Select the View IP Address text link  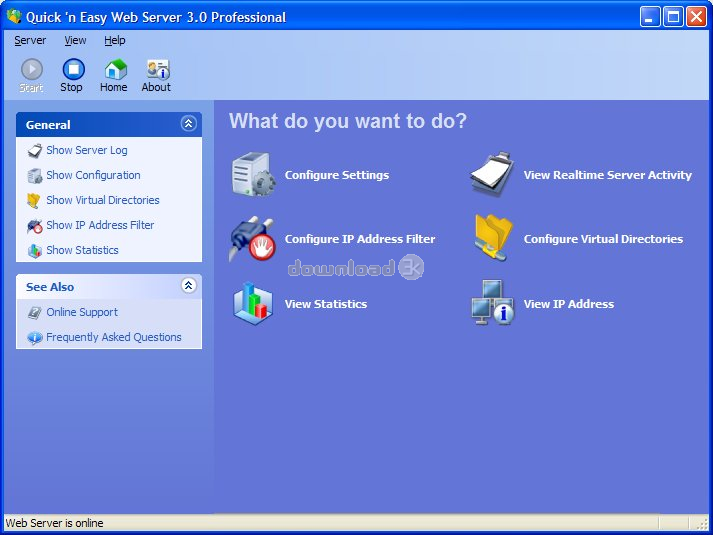coord(568,304)
